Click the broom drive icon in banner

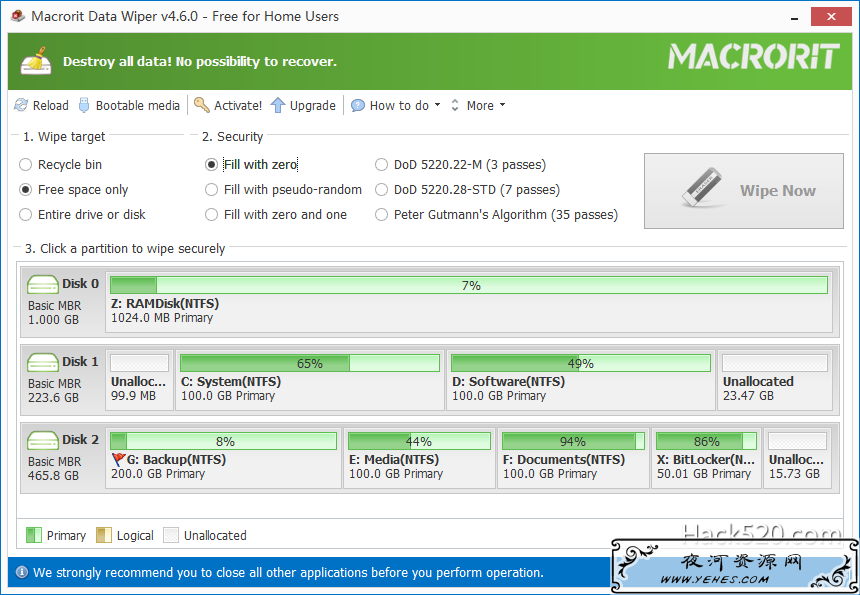(36, 61)
